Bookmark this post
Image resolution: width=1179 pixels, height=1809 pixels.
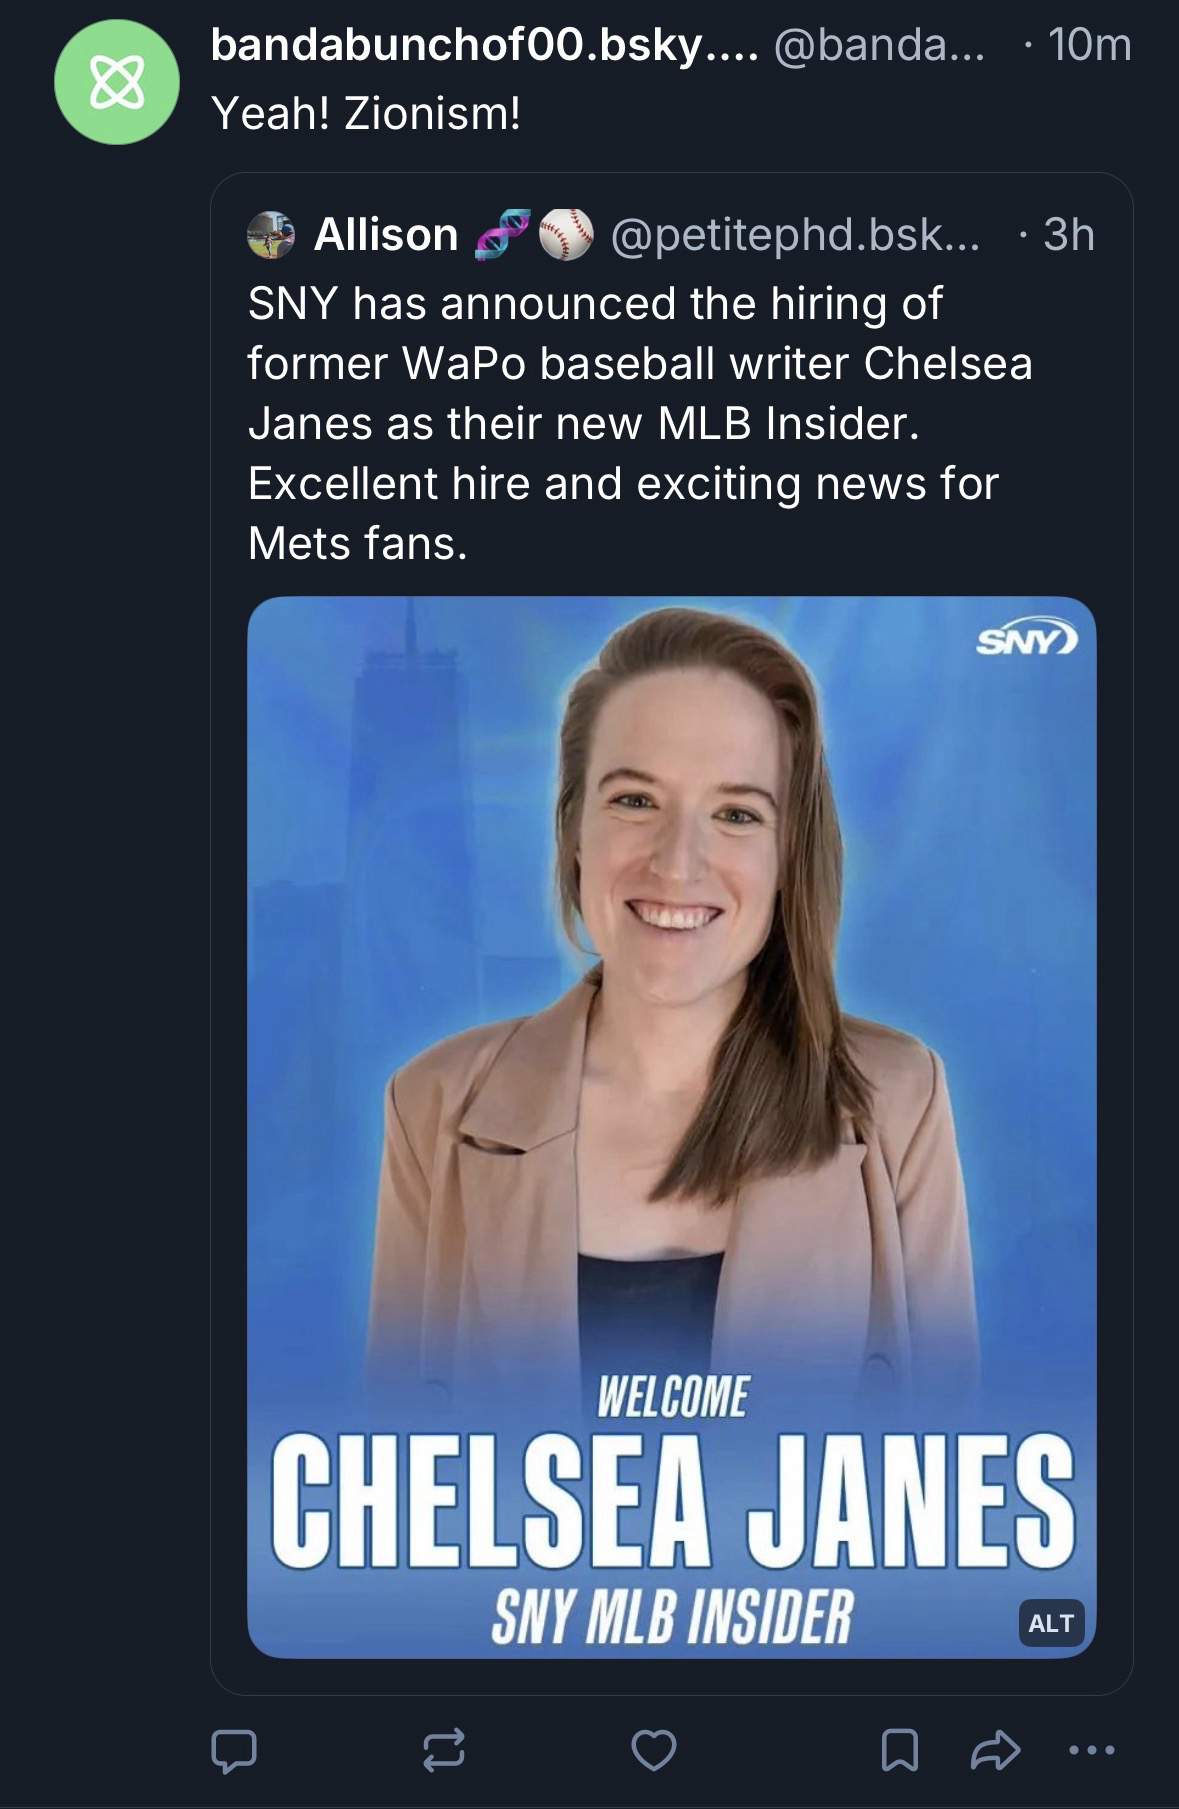[x=899, y=1750]
